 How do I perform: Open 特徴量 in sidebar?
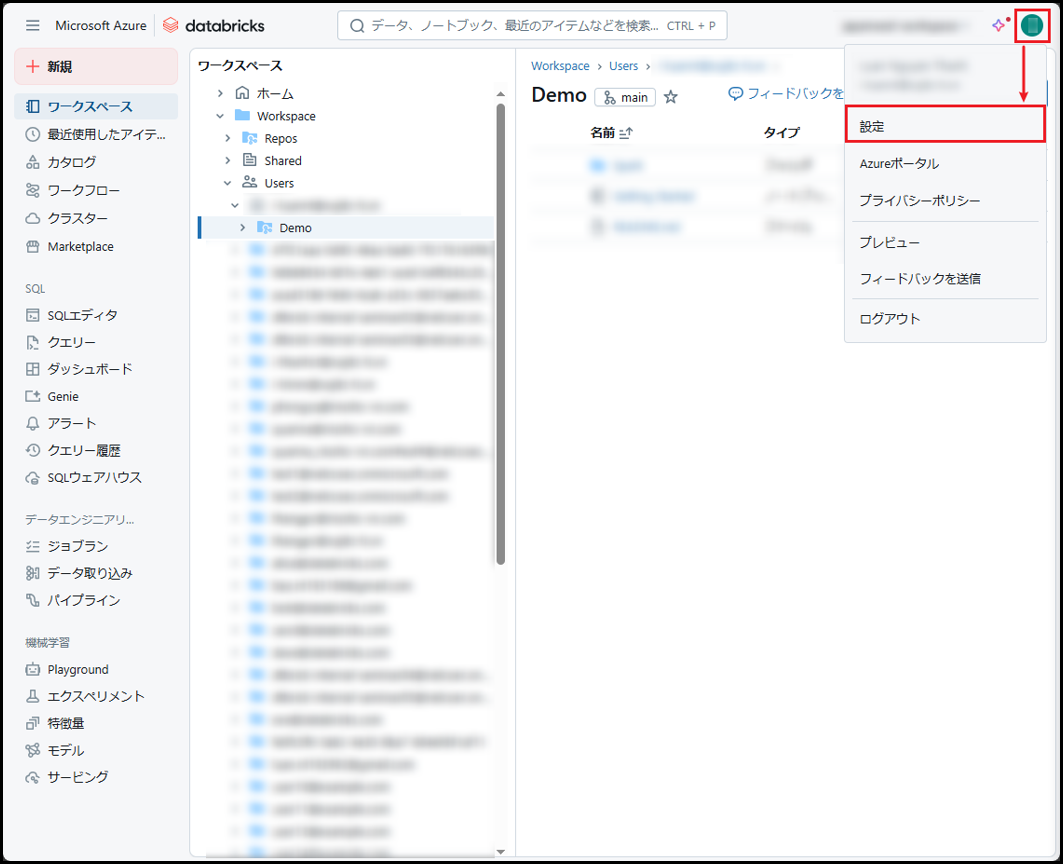click(96, 724)
